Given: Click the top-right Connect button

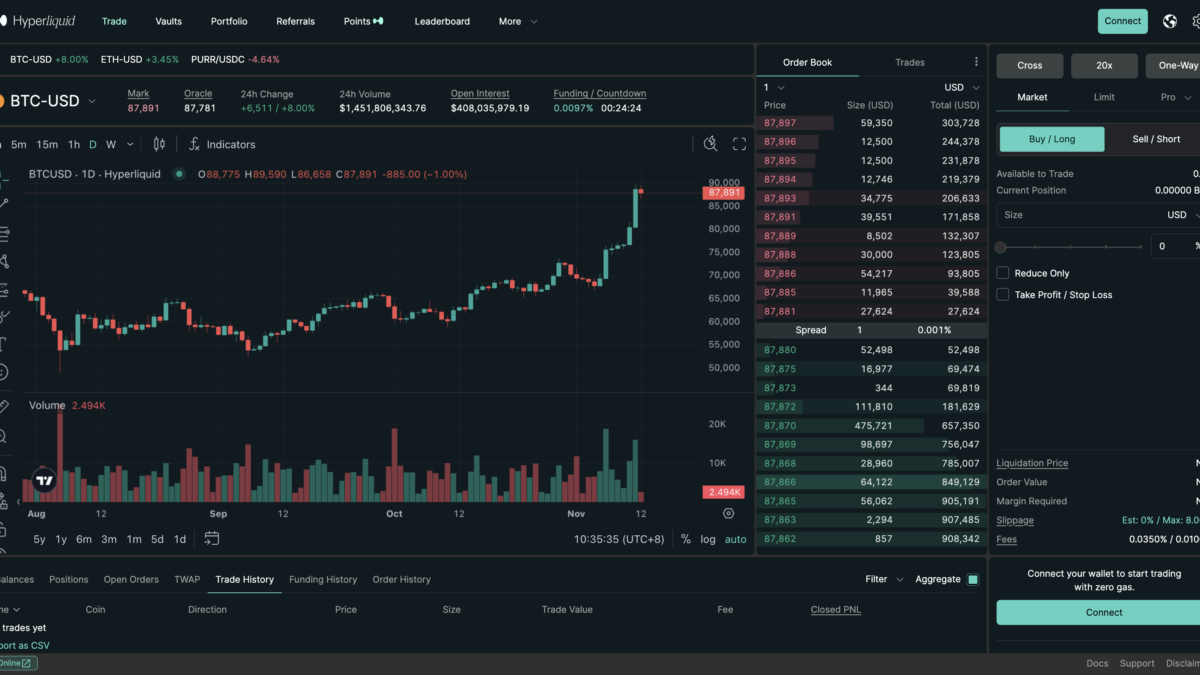Looking at the screenshot, I should (1123, 21).
